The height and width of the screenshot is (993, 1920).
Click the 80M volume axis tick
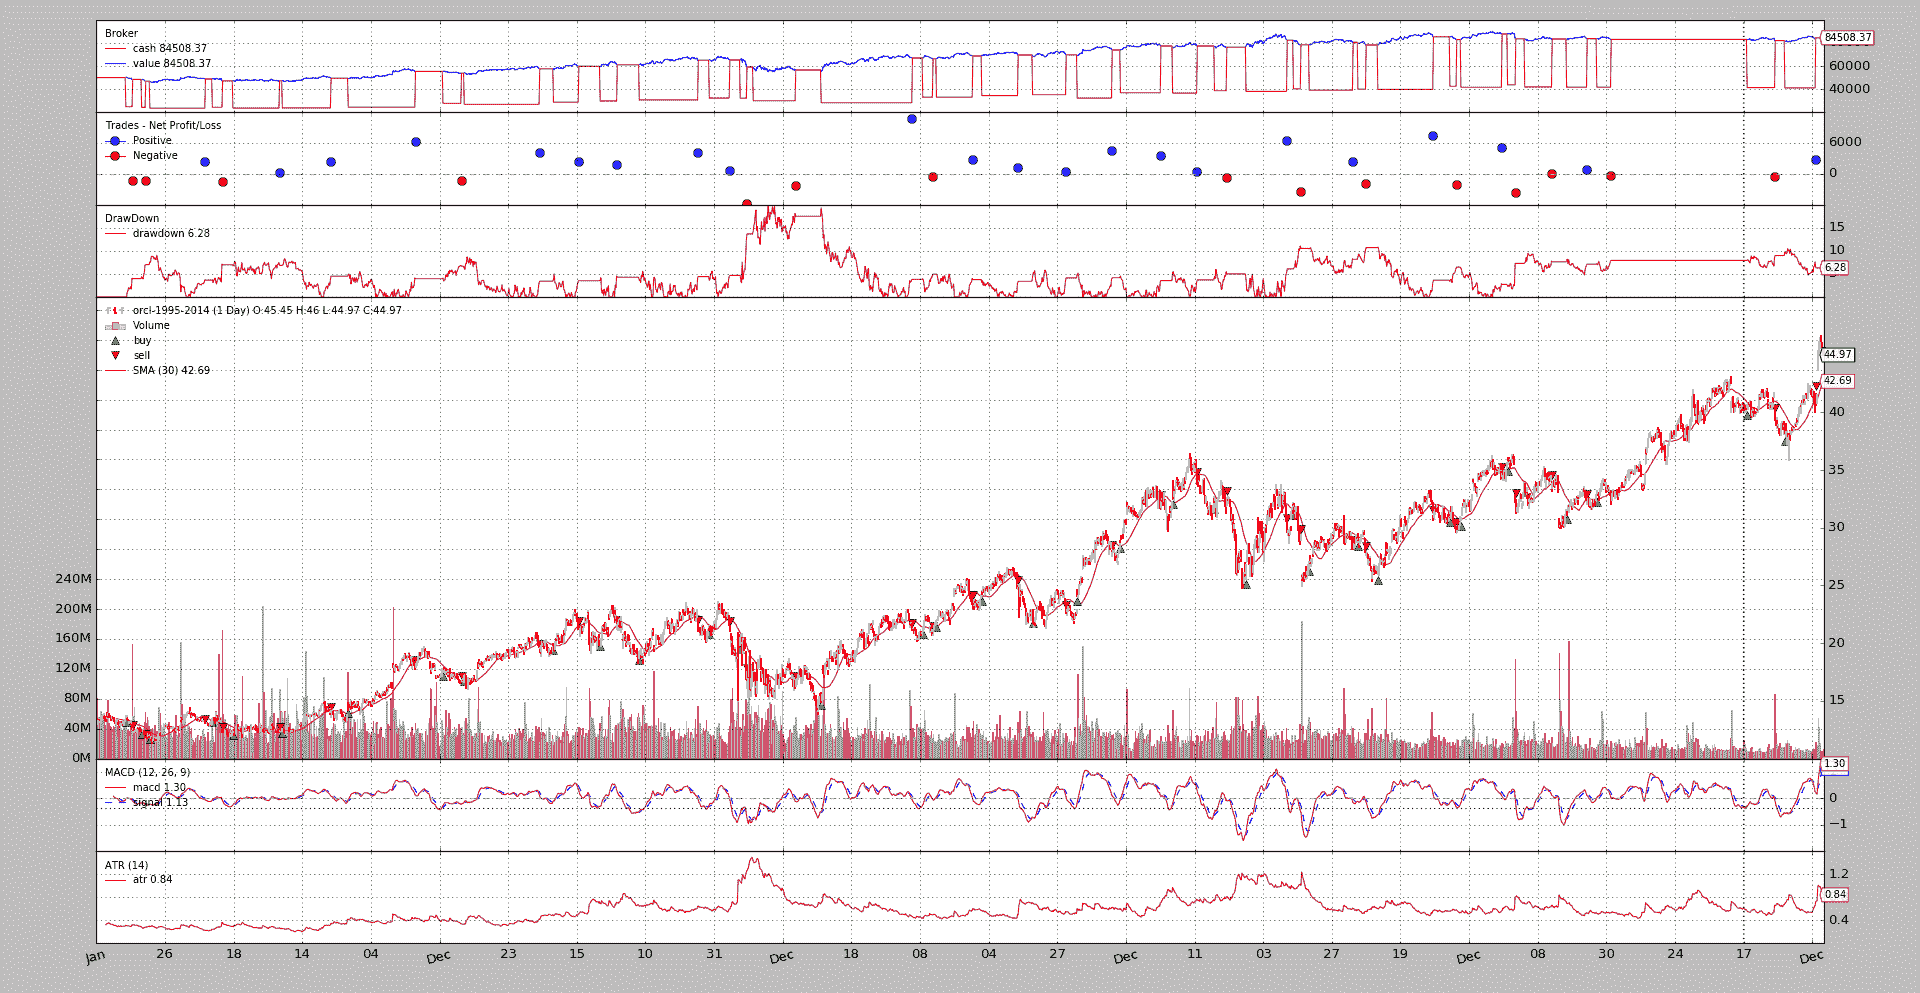tap(77, 697)
